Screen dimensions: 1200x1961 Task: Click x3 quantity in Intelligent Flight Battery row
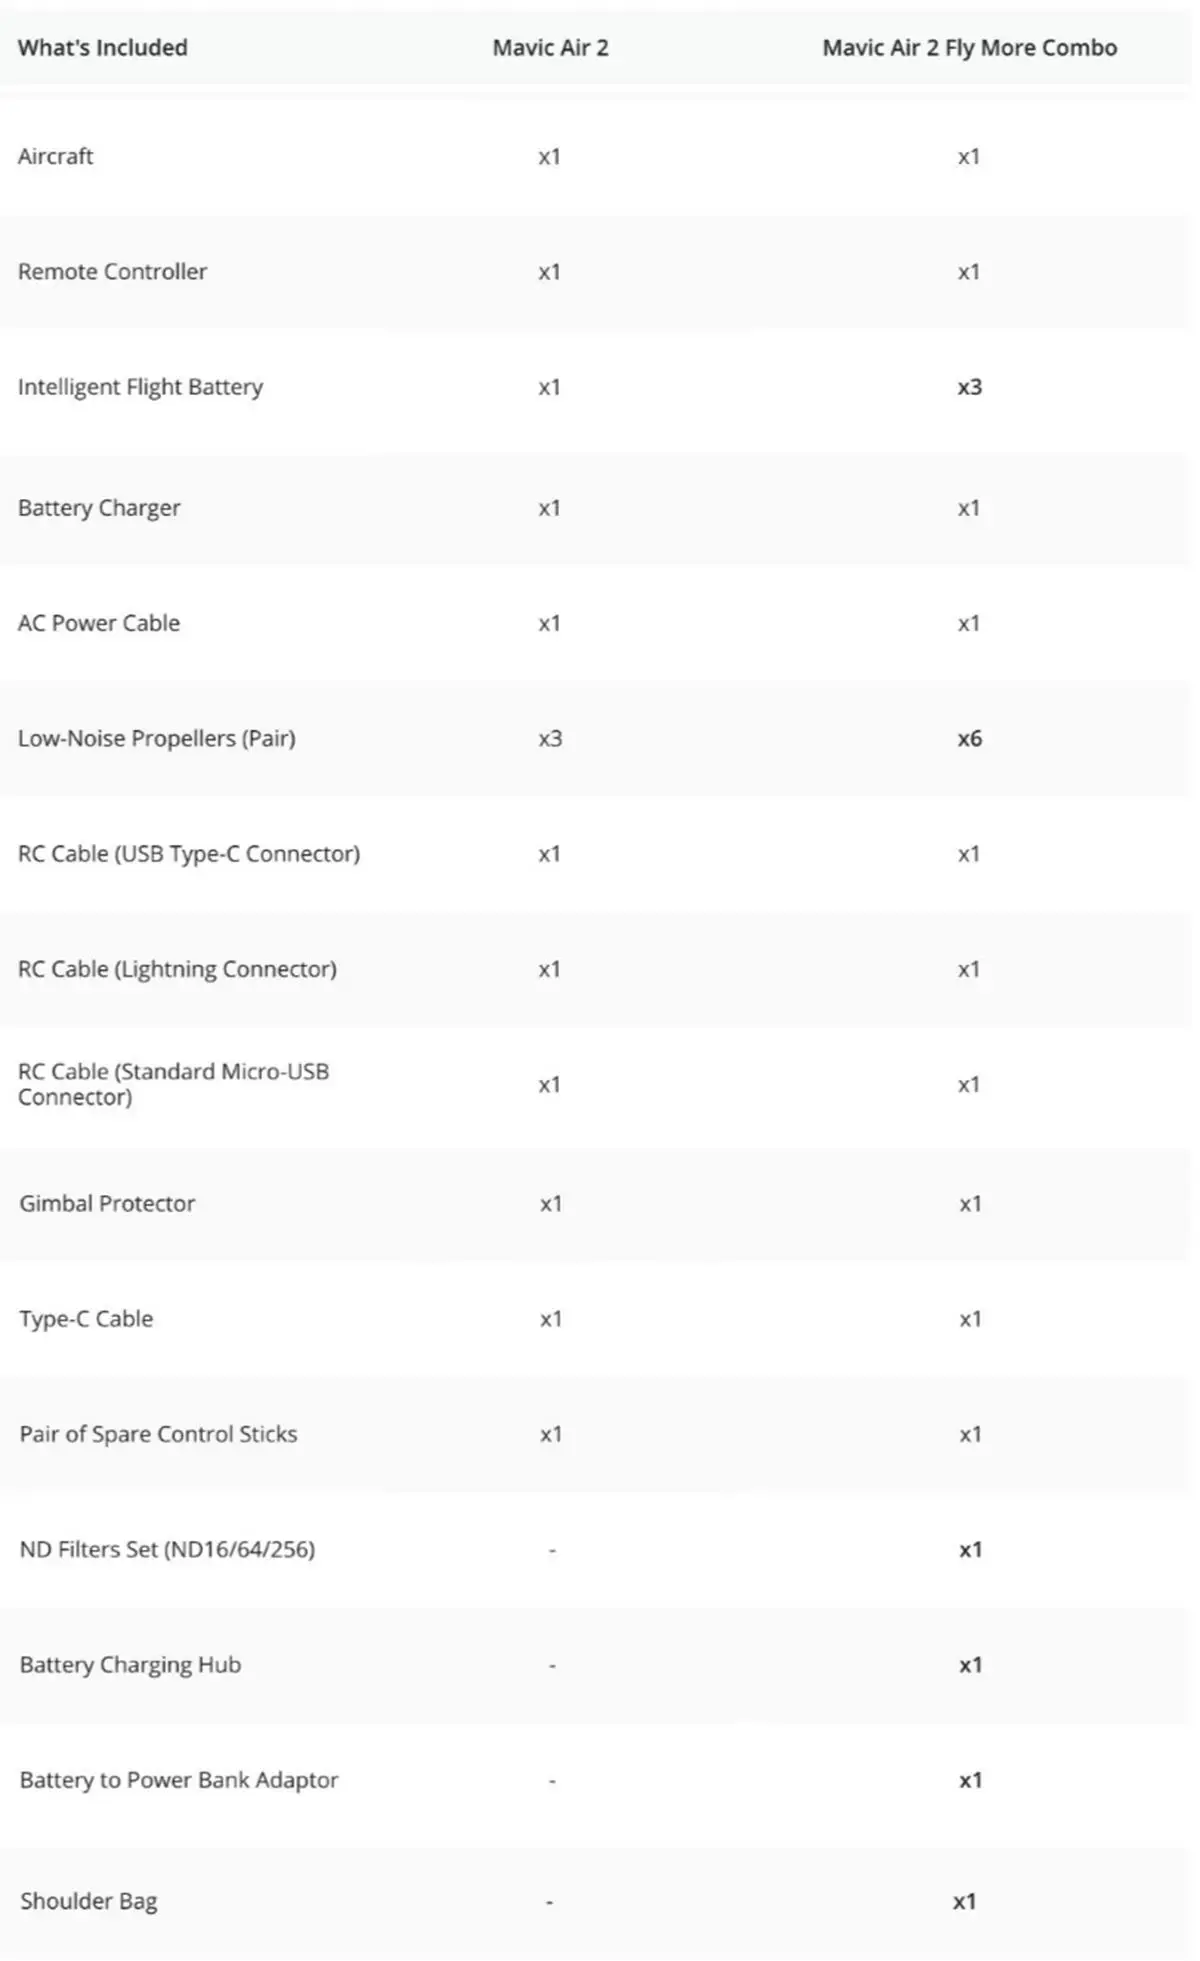pos(969,387)
